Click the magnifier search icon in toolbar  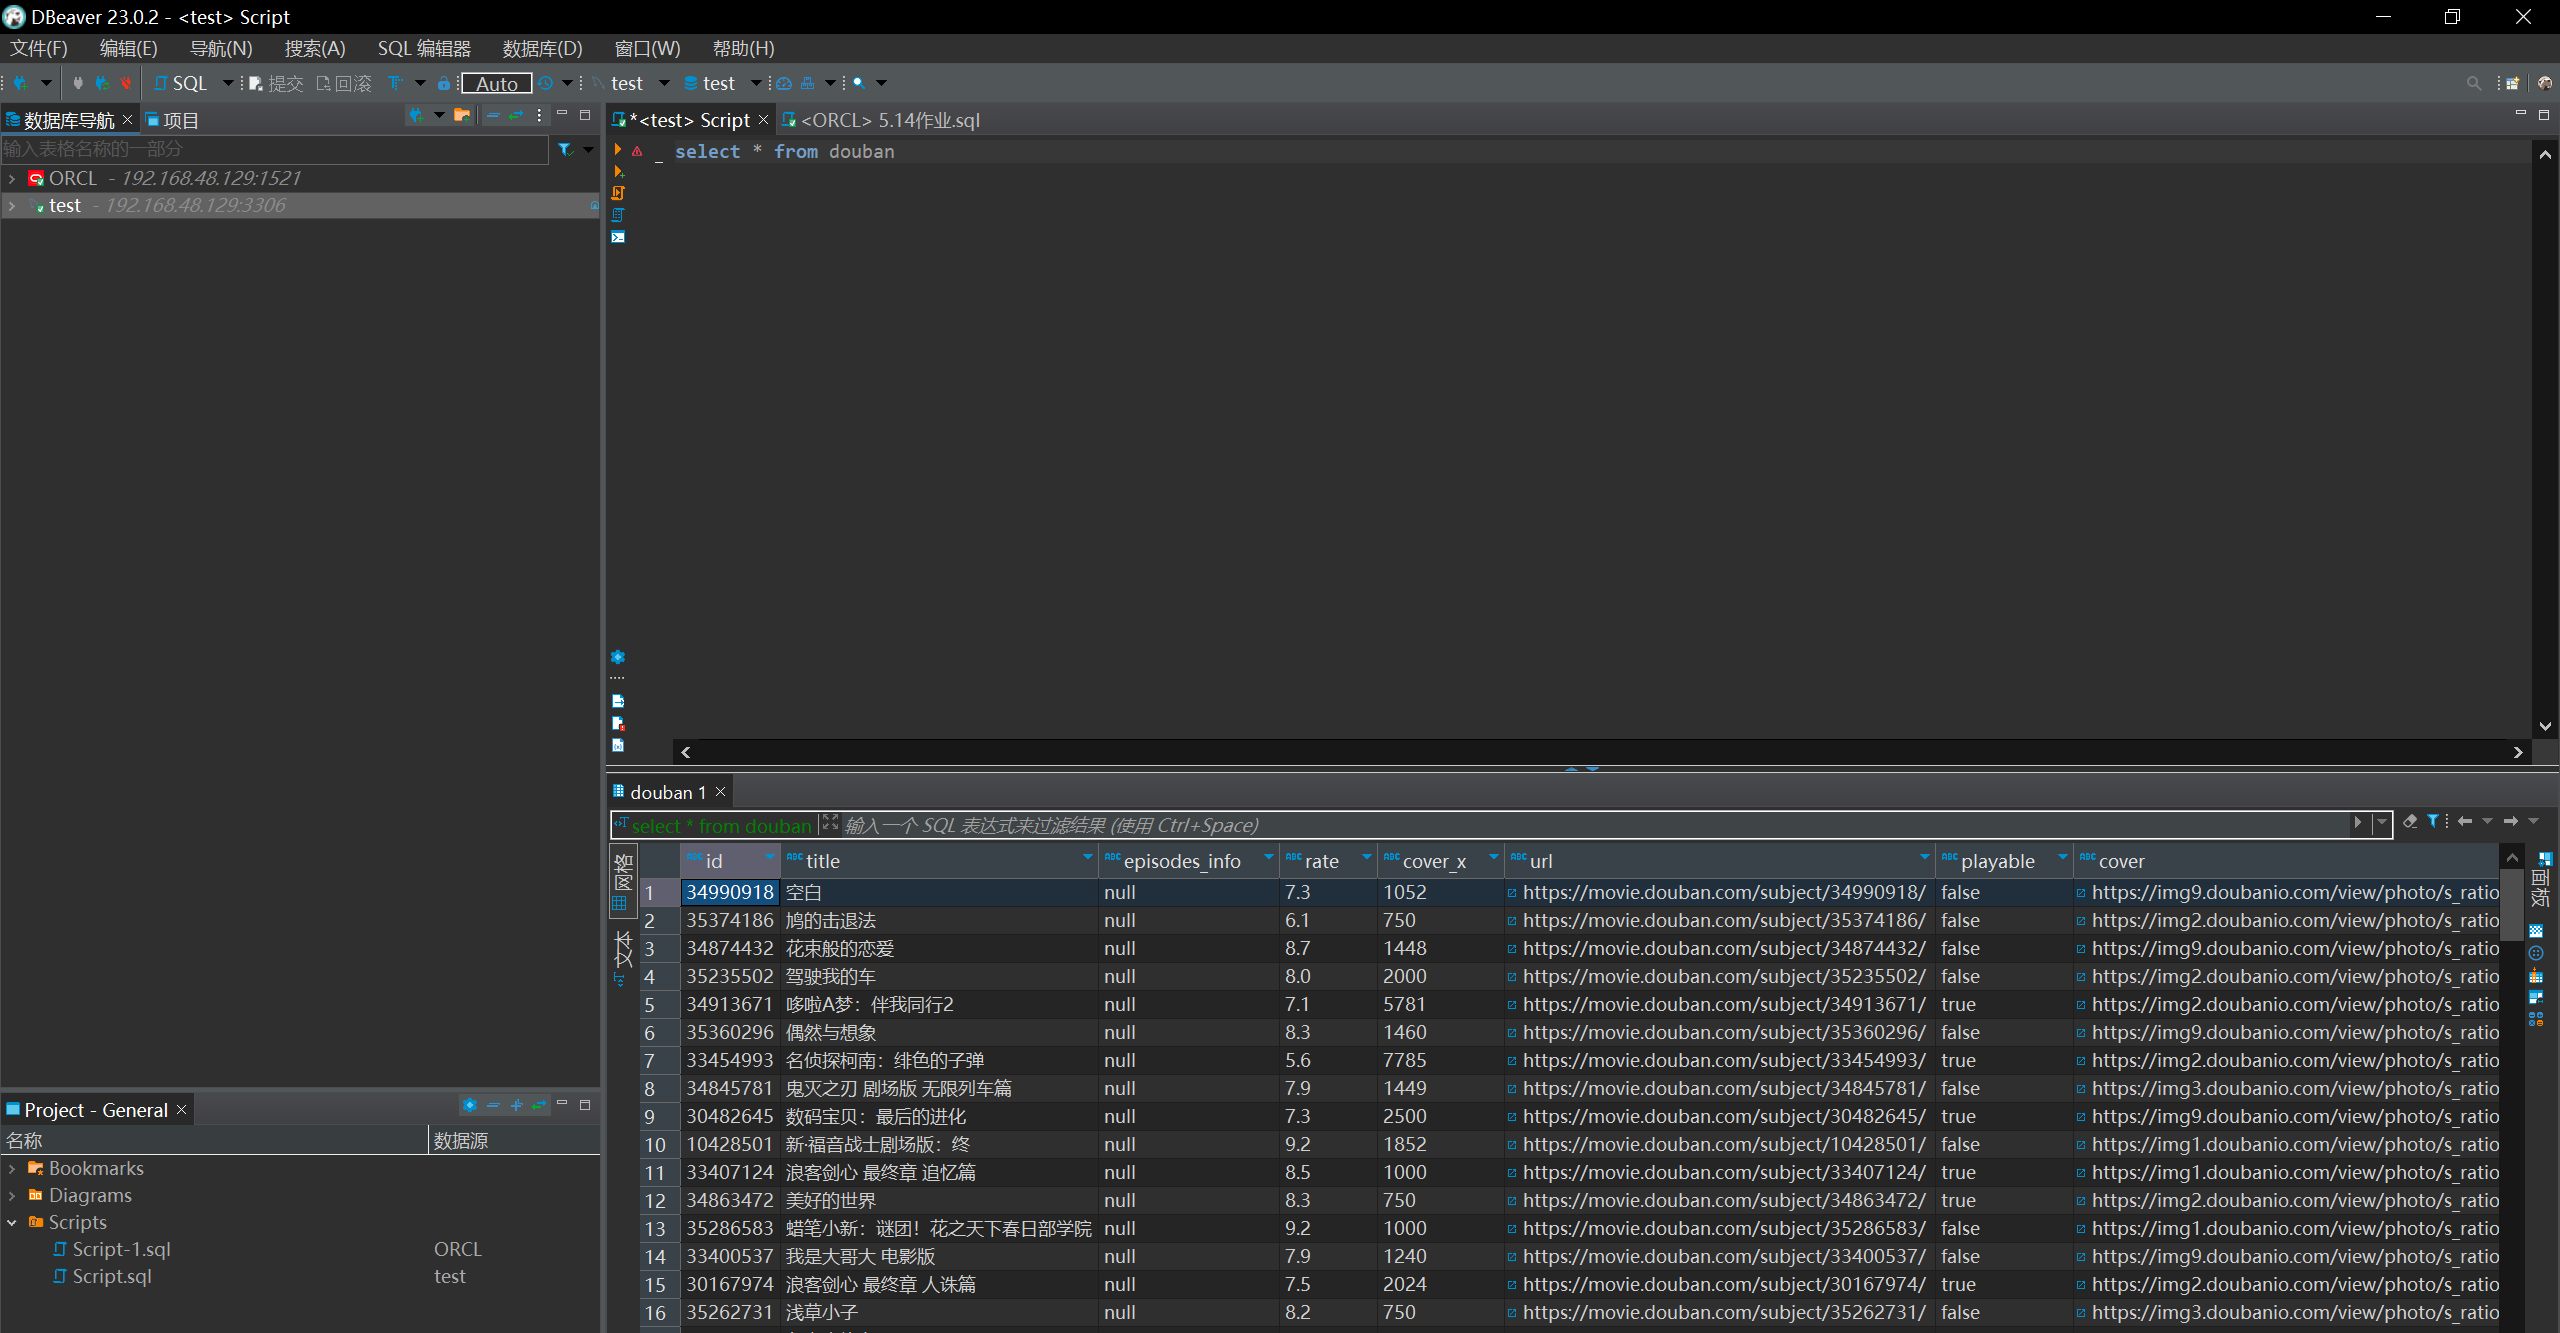(x=859, y=83)
